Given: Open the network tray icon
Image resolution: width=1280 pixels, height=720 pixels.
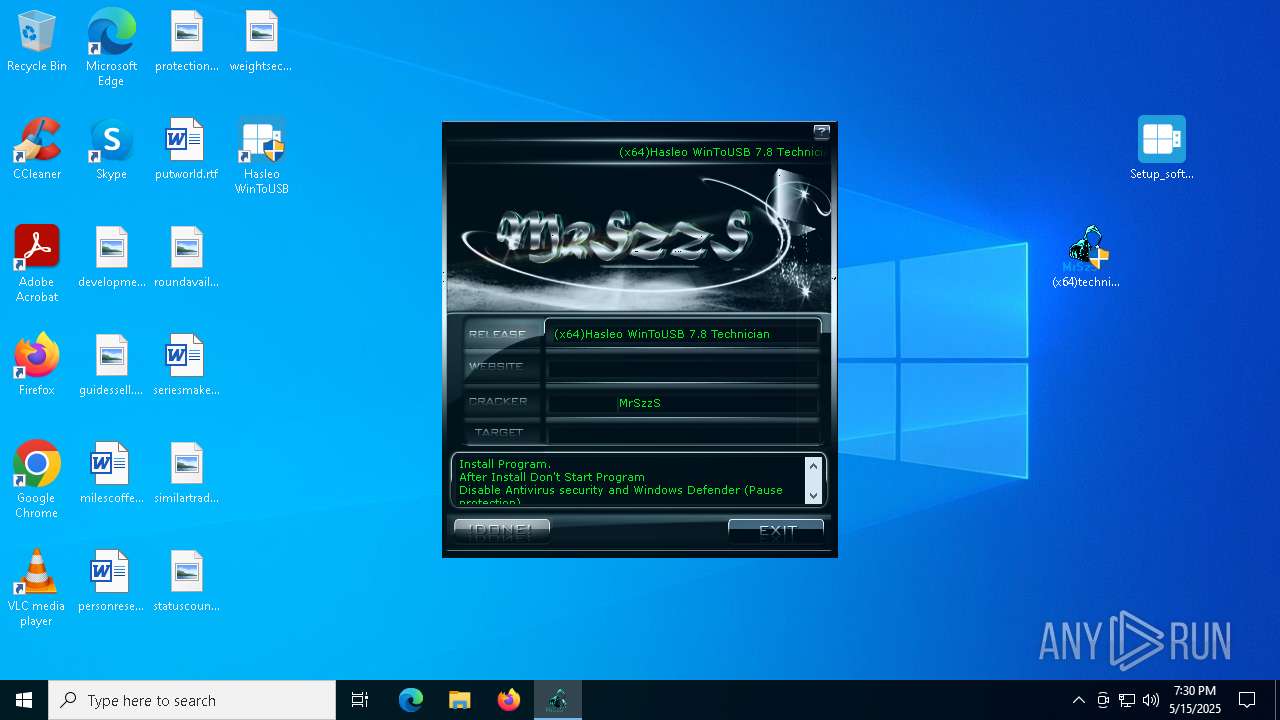Looking at the screenshot, I should tap(1127, 700).
